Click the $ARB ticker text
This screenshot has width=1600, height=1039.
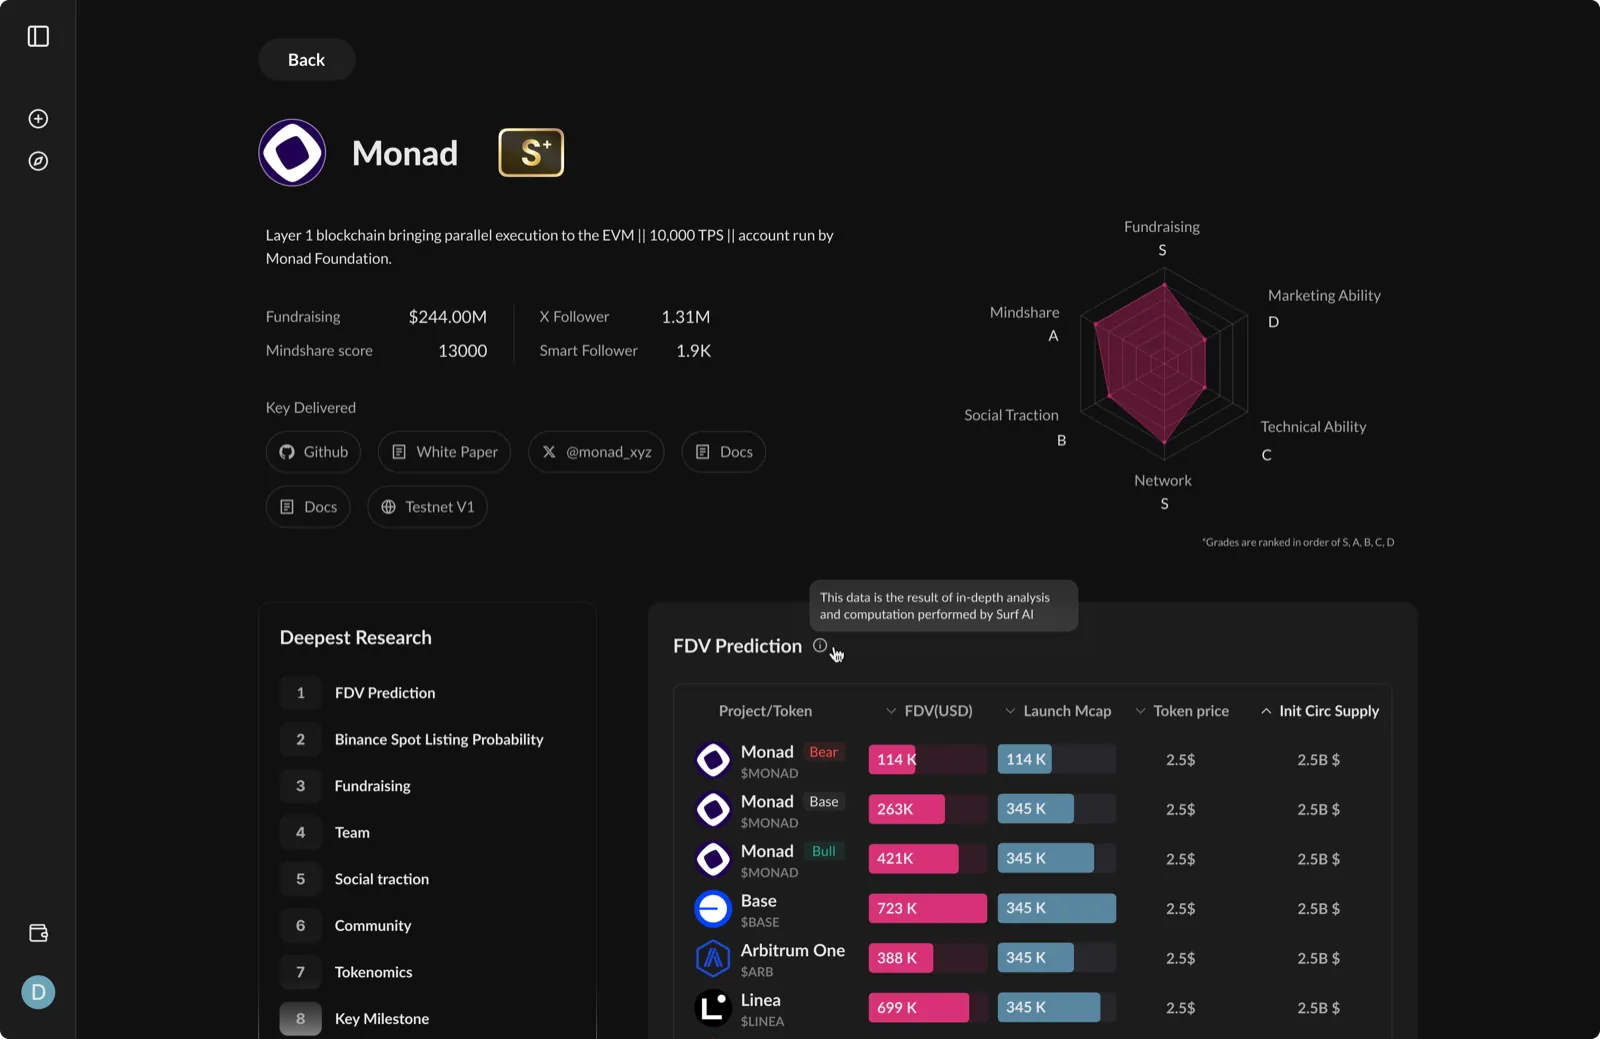pos(757,972)
